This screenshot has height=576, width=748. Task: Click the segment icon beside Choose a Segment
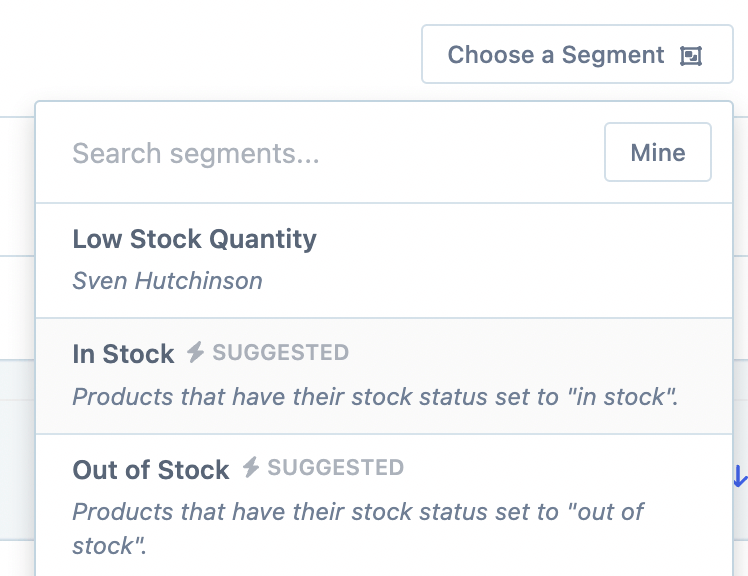point(691,56)
